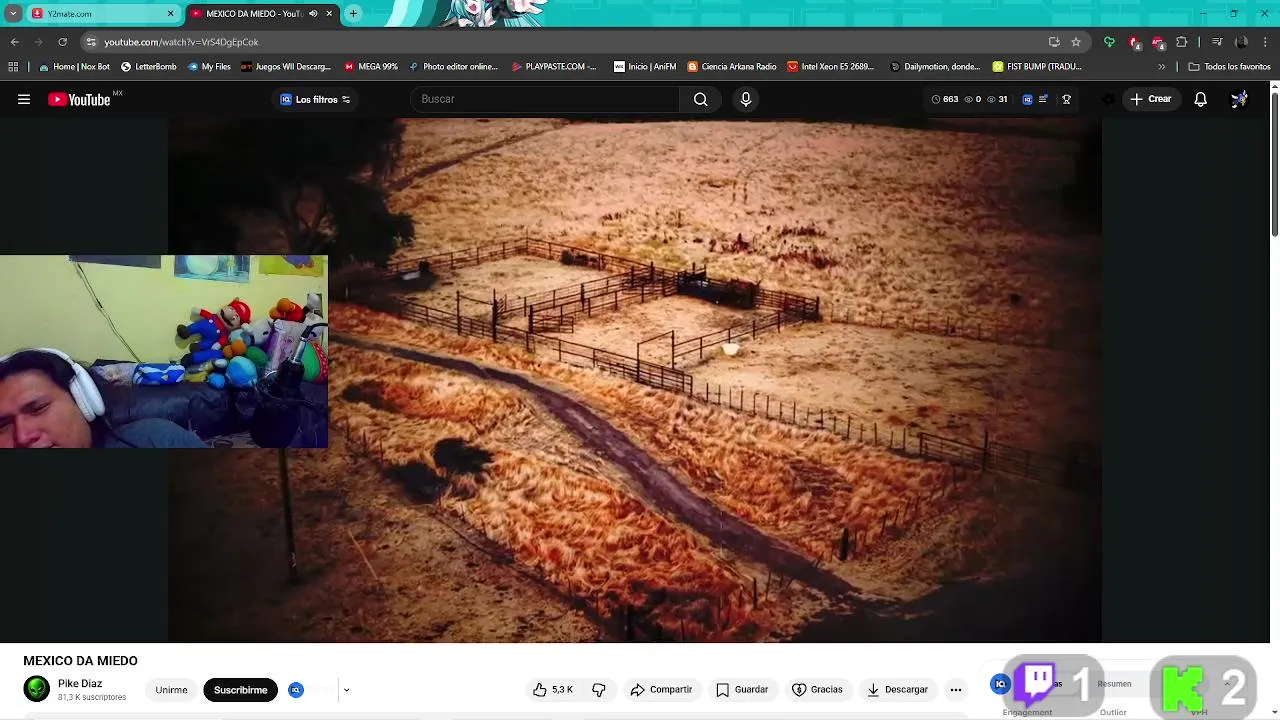Screen dimensions: 1280x720
Task: Open the Juegos WII Descarg... bookmark
Action: pos(286,67)
